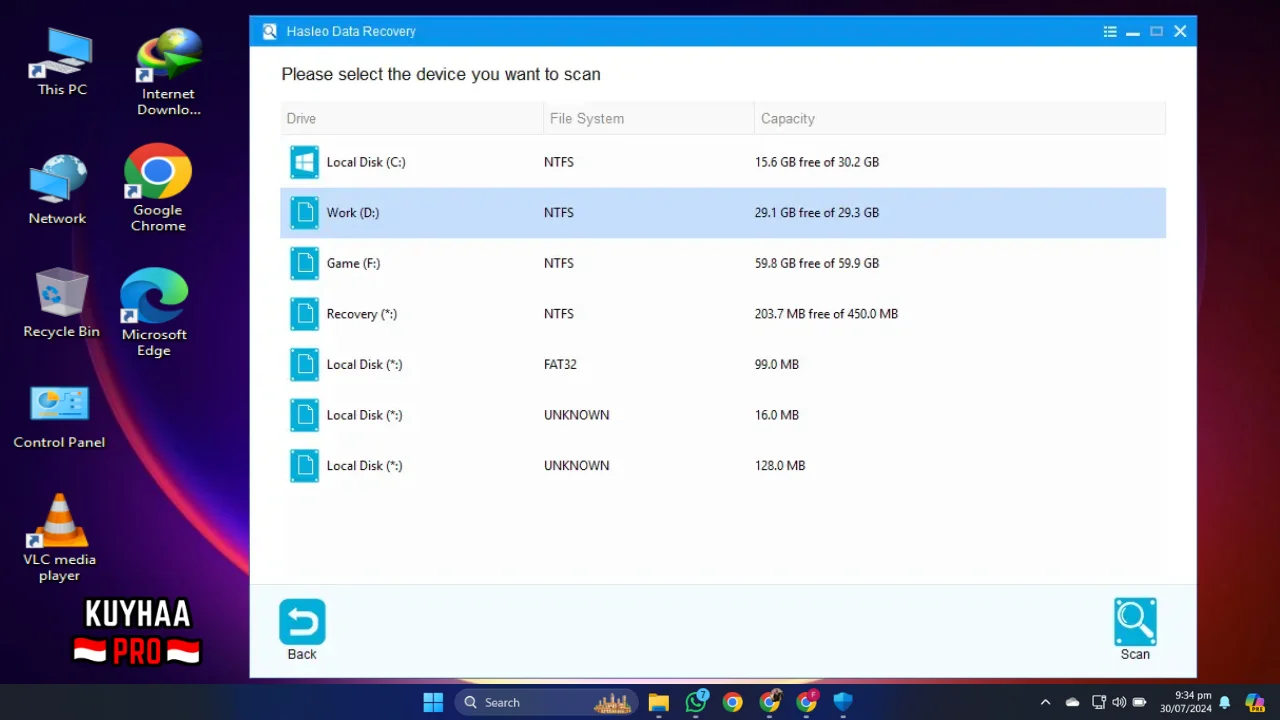This screenshot has height=720, width=1280.
Task: Select the Game (F:) drive row
Action: coord(723,263)
